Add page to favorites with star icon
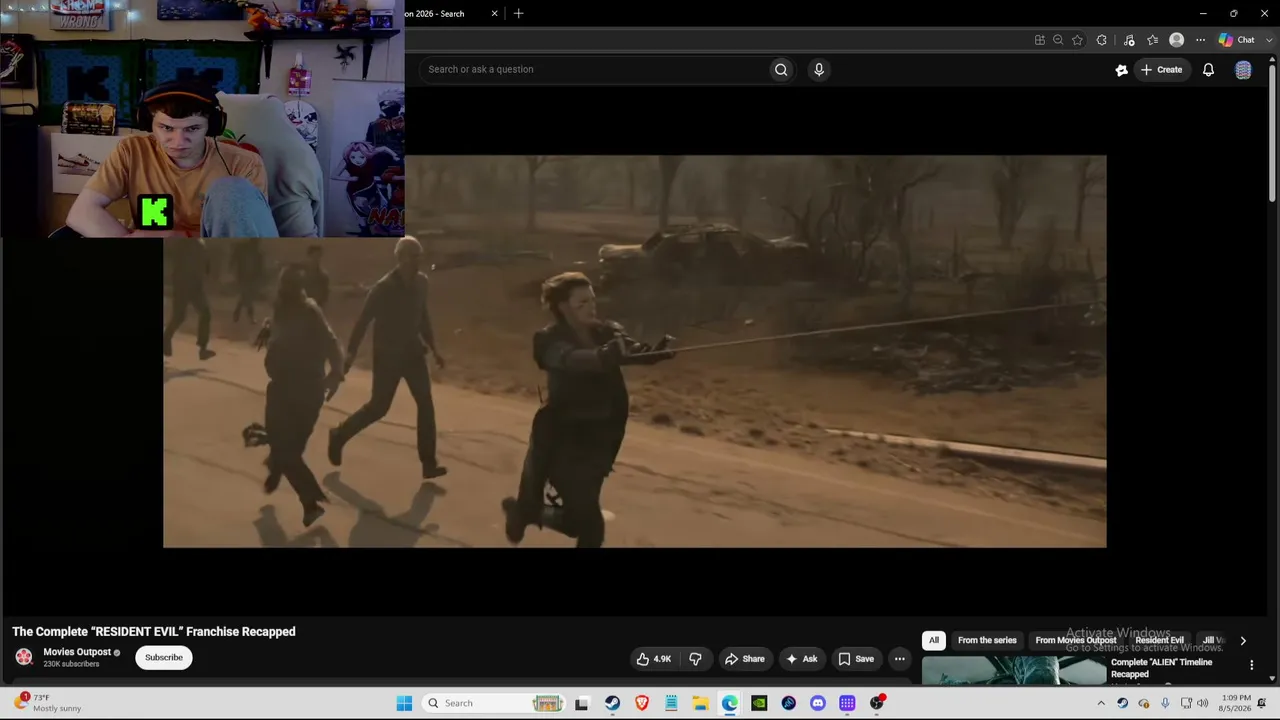The image size is (1280, 720). click(1077, 40)
